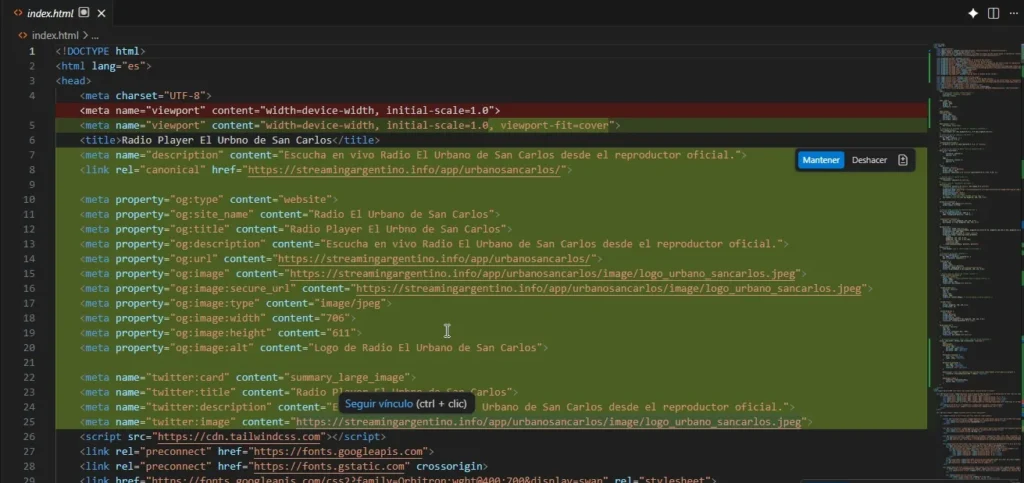Split the editor with the split icon
This screenshot has height=483, width=1024.
(x=993, y=13)
